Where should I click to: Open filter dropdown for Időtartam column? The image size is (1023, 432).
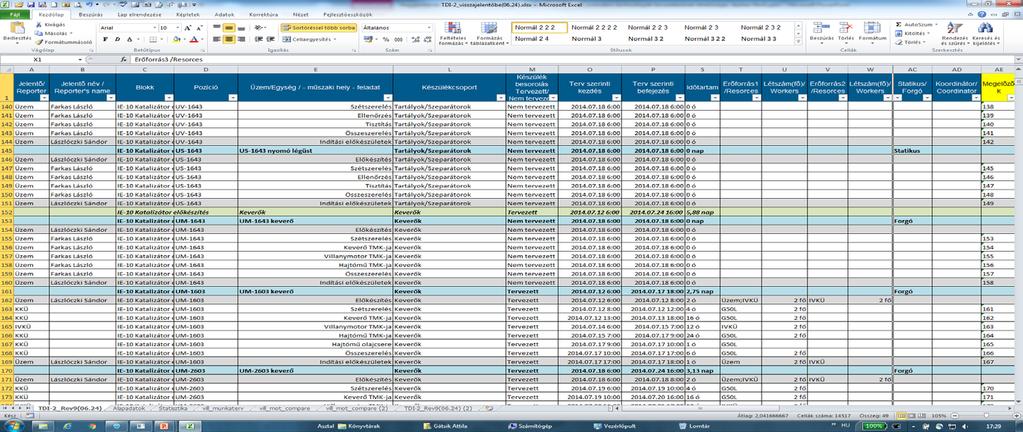tap(714, 98)
